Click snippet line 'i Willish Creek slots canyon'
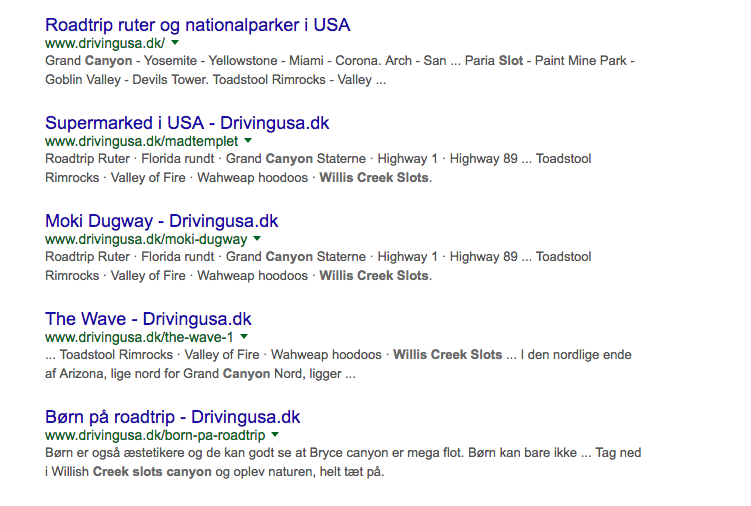 coord(215,472)
